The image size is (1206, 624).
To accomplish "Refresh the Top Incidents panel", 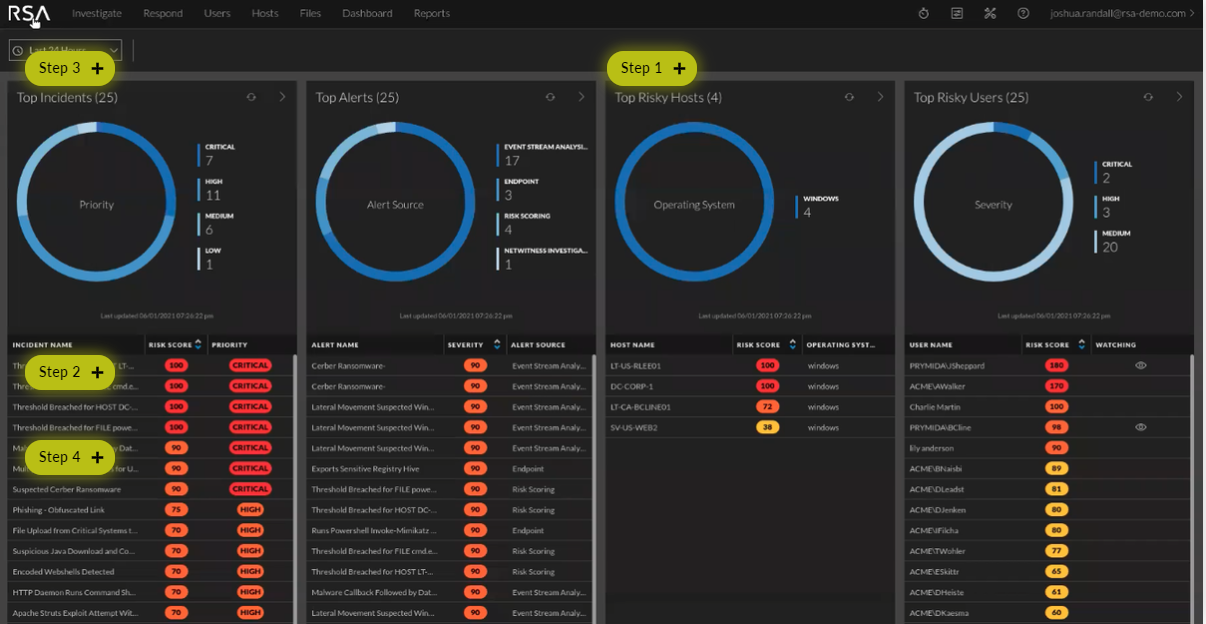I will pyautogui.click(x=249, y=97).
